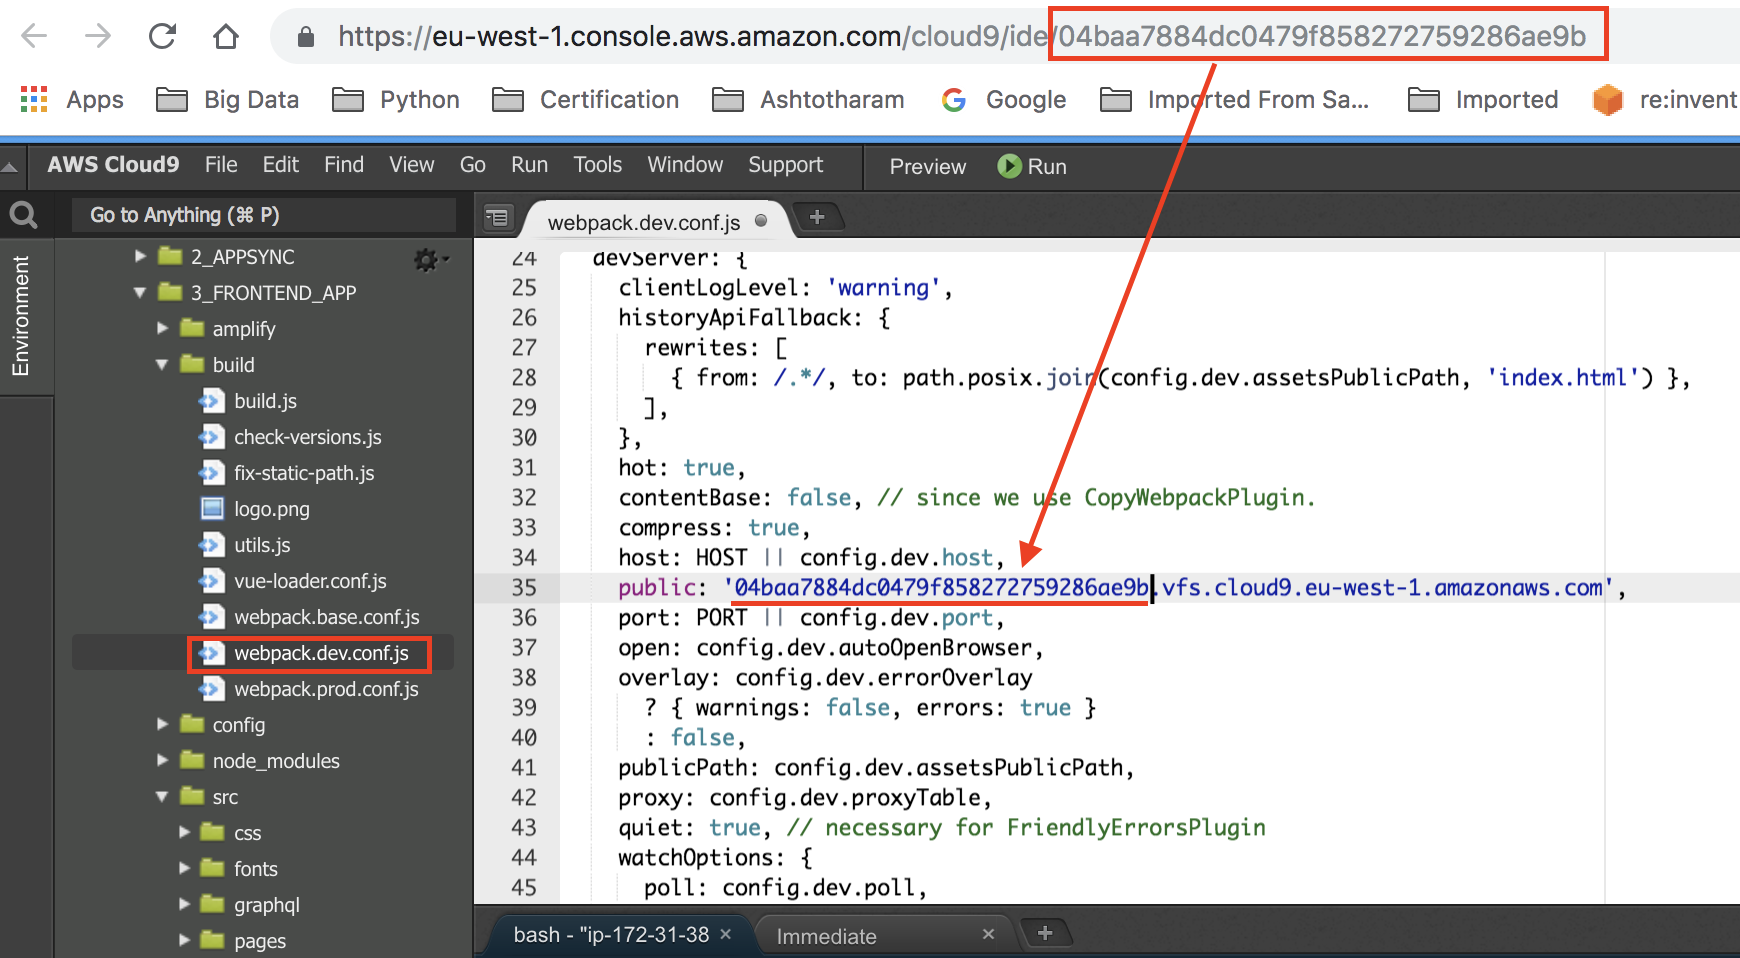The height and width of the screenshot is (958, 1740).
Task: Open build.js in the file tree
Action: pyautogui.click(x=265, y=401)
